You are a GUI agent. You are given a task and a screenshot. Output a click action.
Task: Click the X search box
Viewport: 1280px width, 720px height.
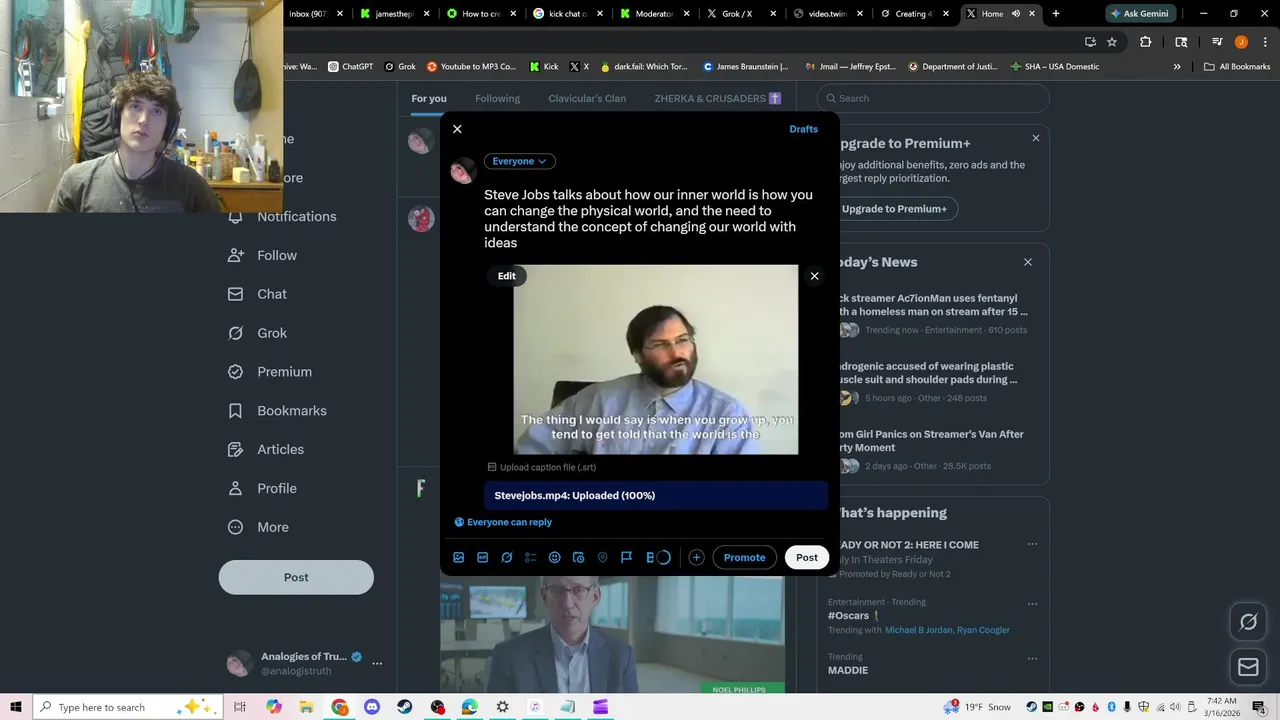coord(933,98)
